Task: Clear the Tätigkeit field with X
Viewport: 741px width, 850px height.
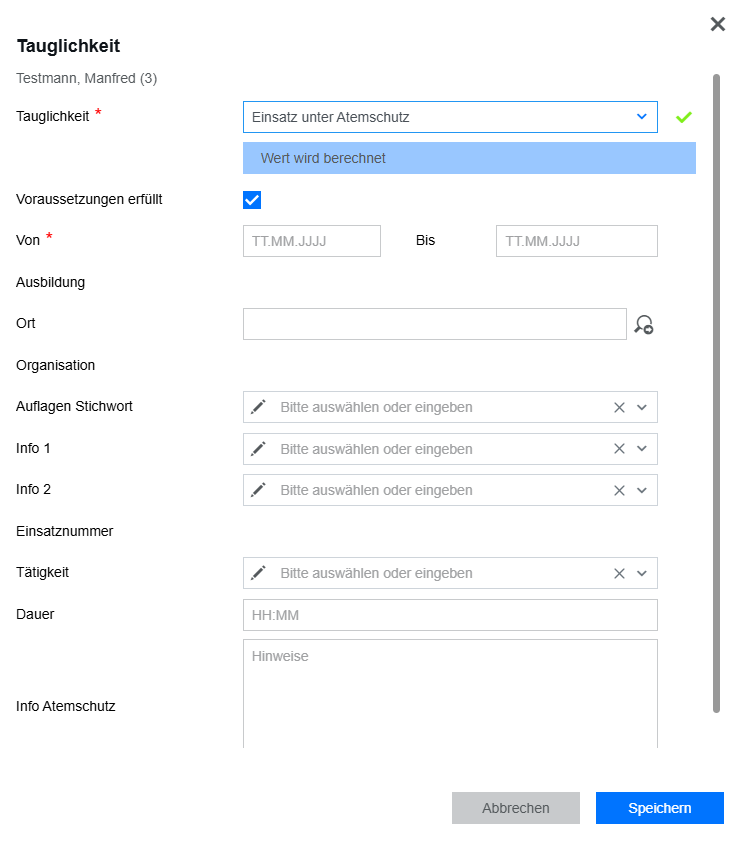Action: pos(619,574)
